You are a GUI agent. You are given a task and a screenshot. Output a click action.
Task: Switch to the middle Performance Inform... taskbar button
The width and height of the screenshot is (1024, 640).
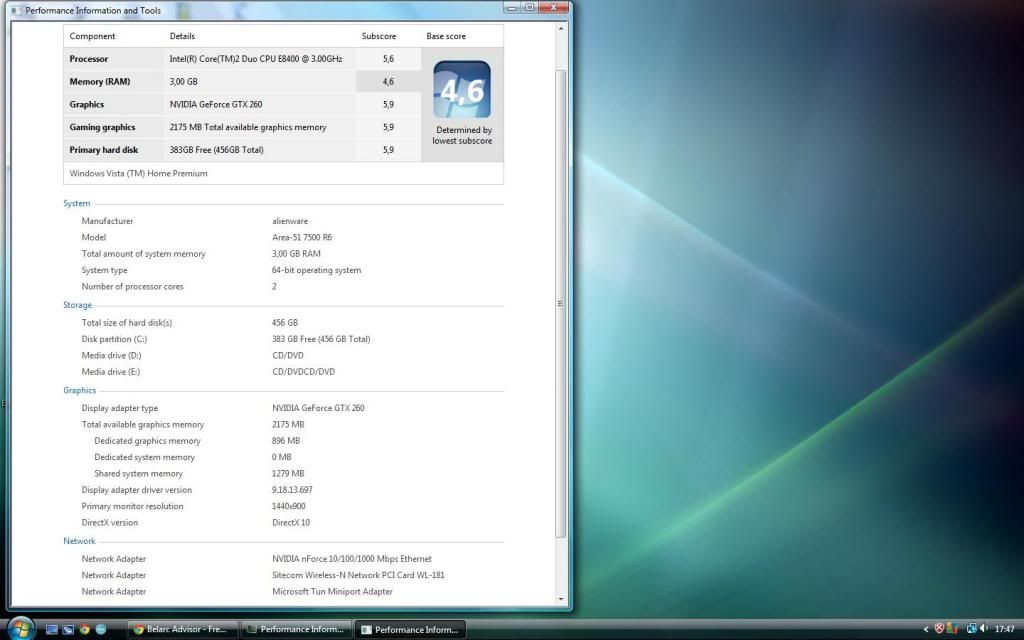coord(296,630)
